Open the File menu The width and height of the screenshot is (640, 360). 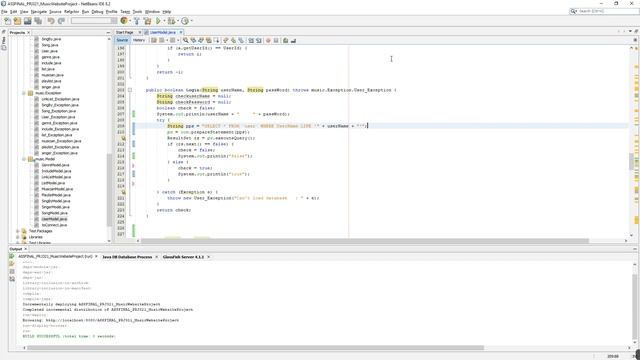pos(4,12)
